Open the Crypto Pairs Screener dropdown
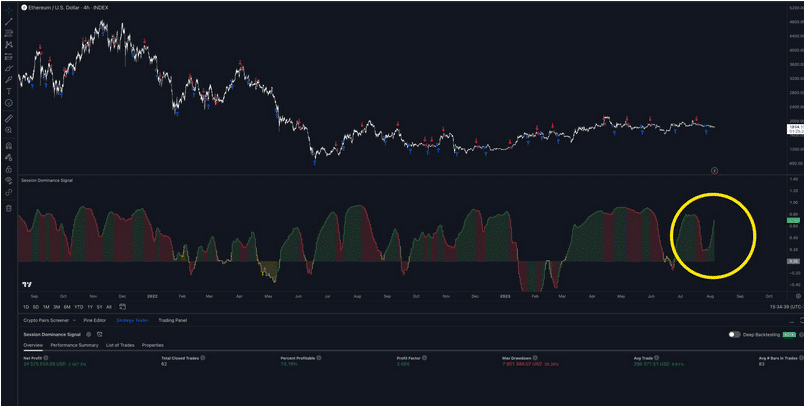 [x=49, y=320]
